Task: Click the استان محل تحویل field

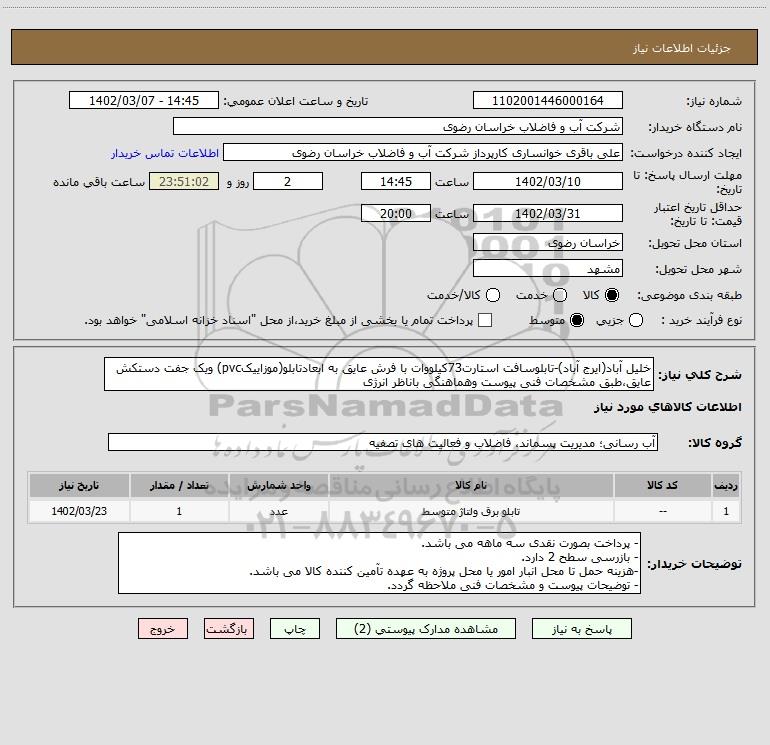Action: point(548,243)
